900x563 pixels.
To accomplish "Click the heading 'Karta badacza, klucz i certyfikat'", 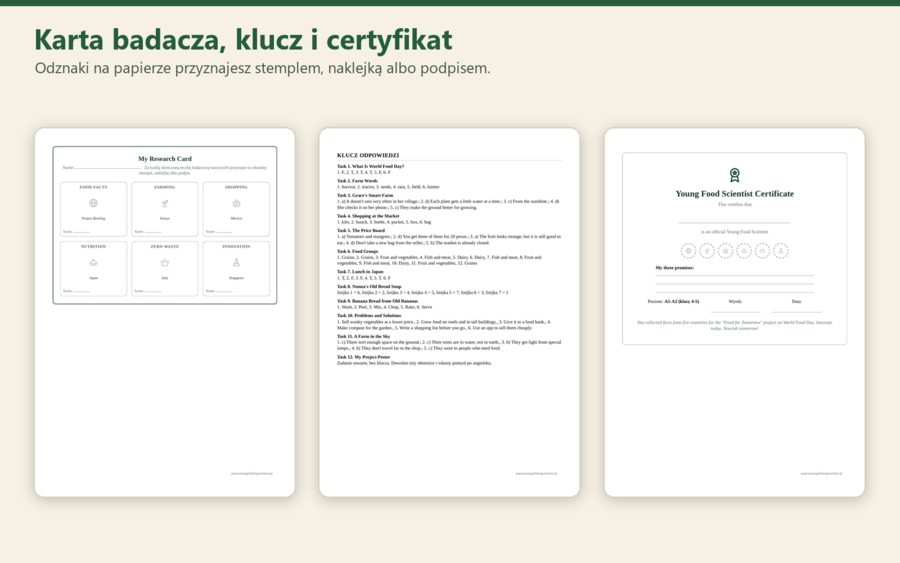I will click(x=243, y=40).
